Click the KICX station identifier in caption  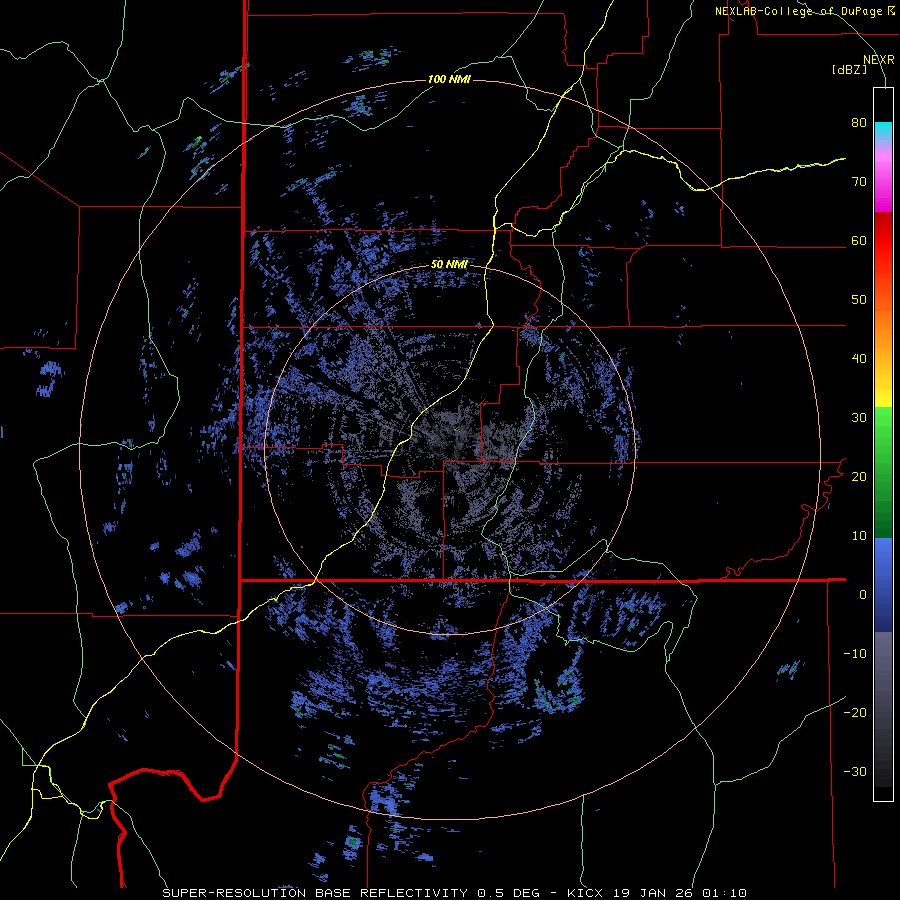coord(587,893)
